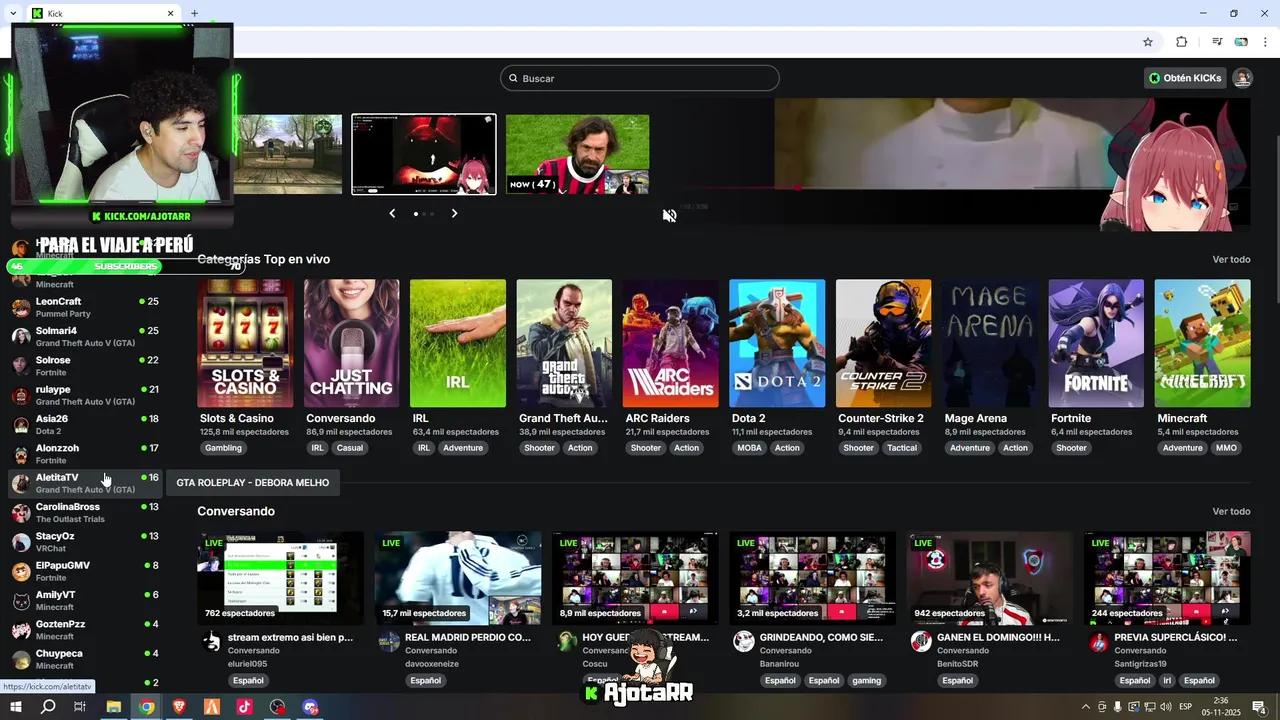Image resolution: width=1280 pixels, height=720 pixels.
Task: Open AletitaTV channel in sidebar
Action: click(85, 483)
